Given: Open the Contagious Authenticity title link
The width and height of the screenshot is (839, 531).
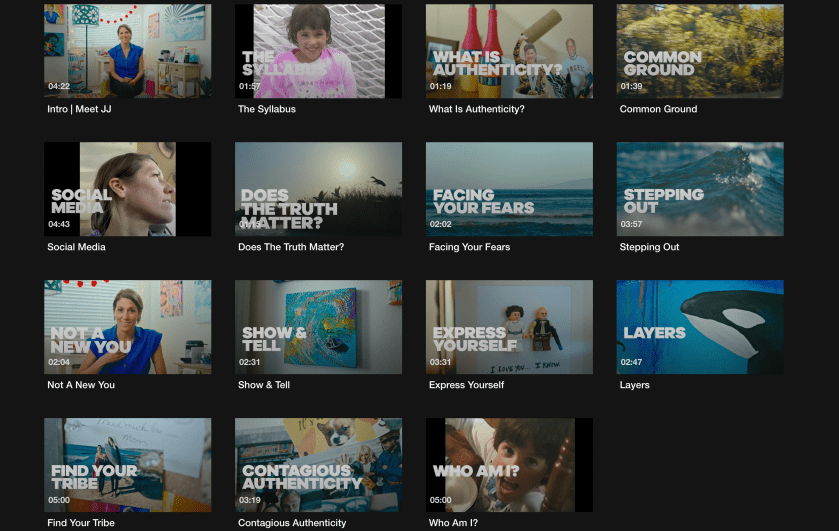Looking at the screenshot, I should (292, 523).
